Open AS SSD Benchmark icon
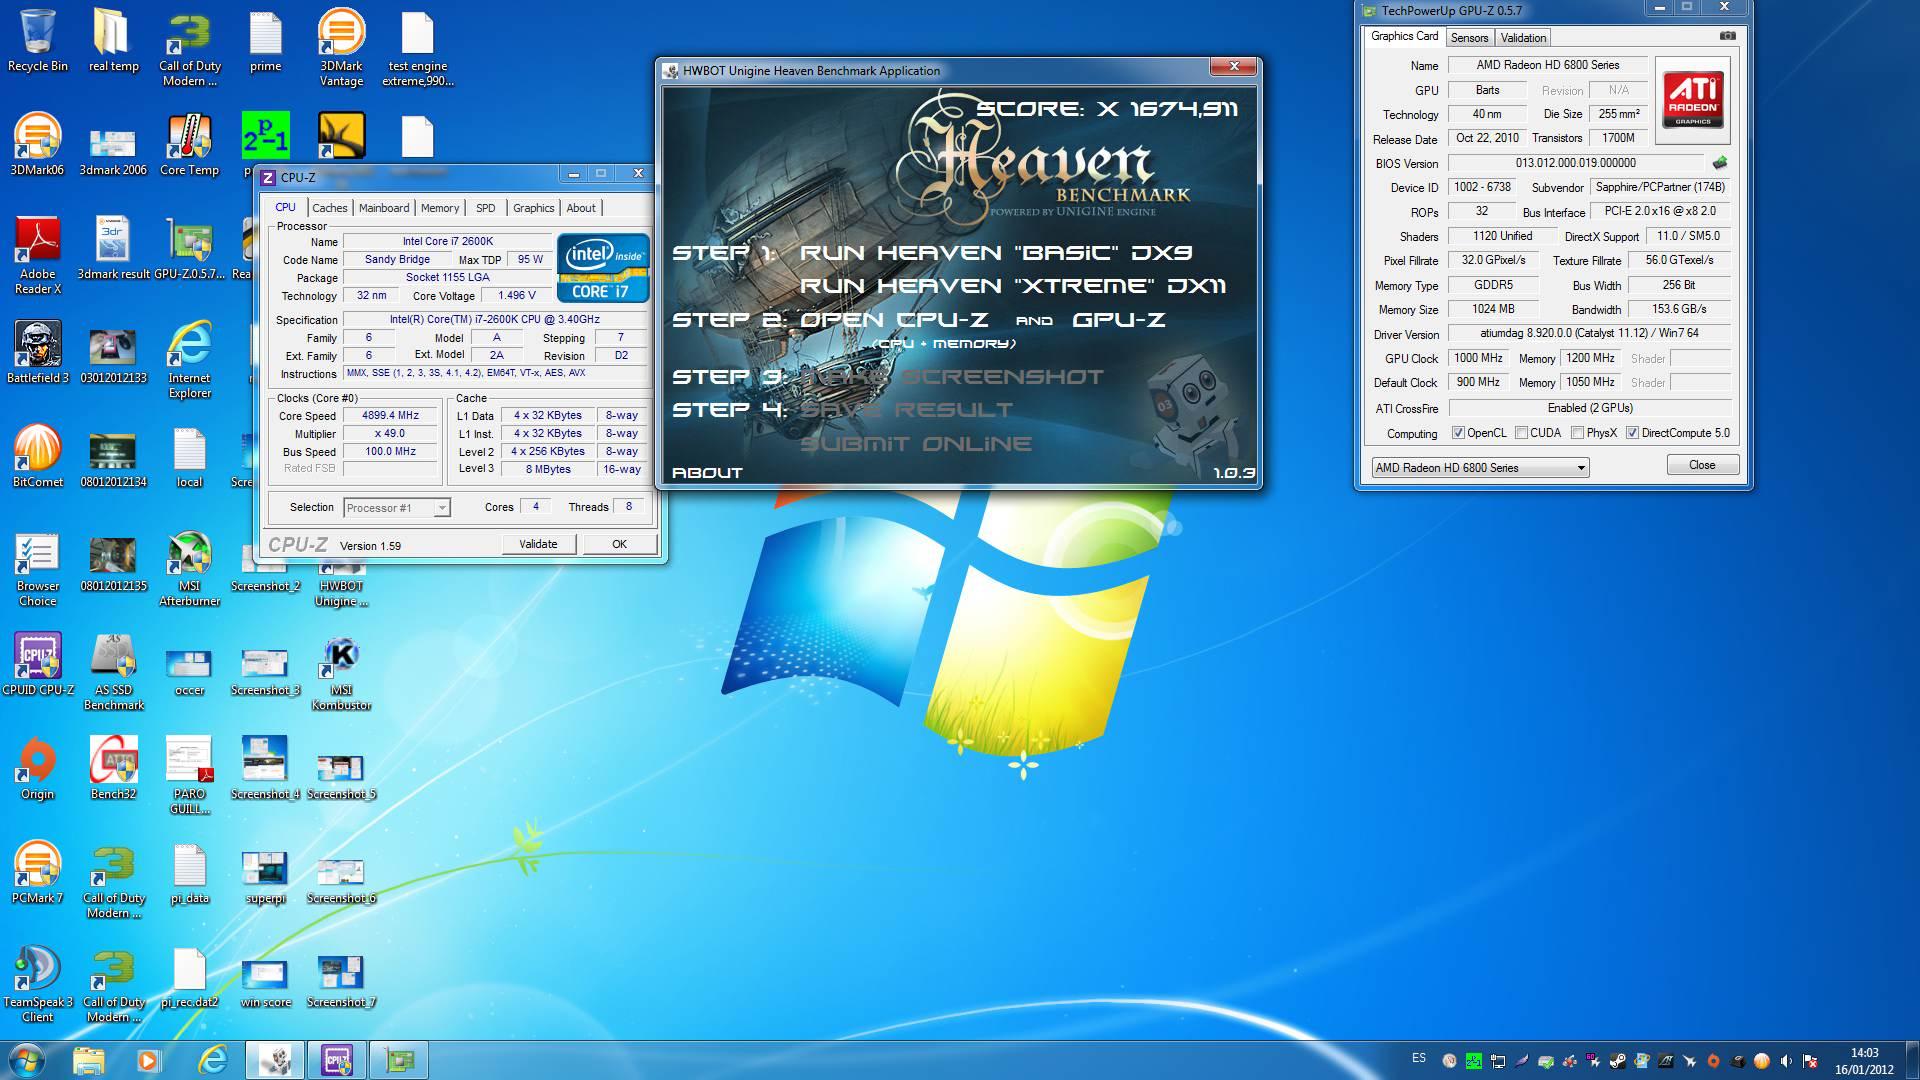This screenshot has height=1080, width=1920. [114, 672]
